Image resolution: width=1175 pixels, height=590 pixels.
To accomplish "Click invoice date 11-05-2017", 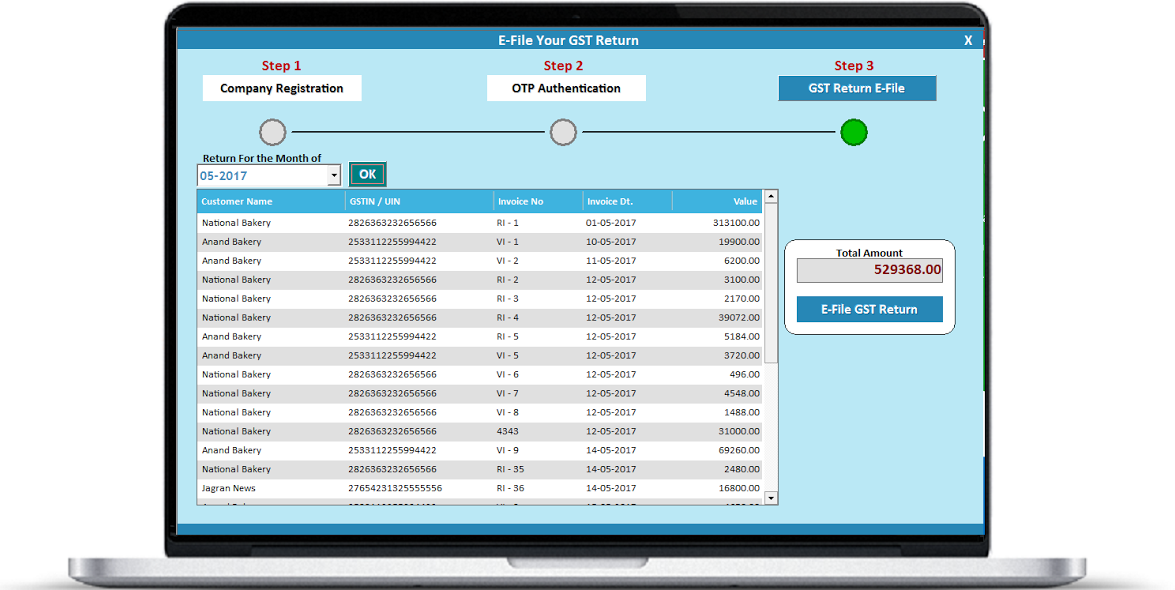I will [x=611, y=261].
